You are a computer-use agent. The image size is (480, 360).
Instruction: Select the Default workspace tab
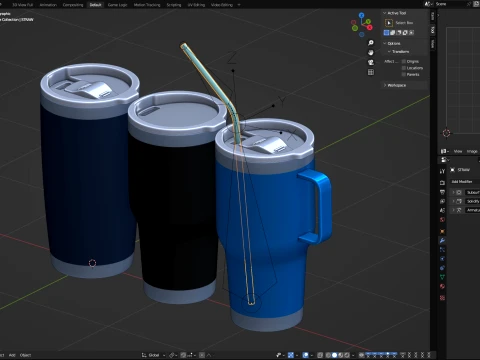(95, 5)
